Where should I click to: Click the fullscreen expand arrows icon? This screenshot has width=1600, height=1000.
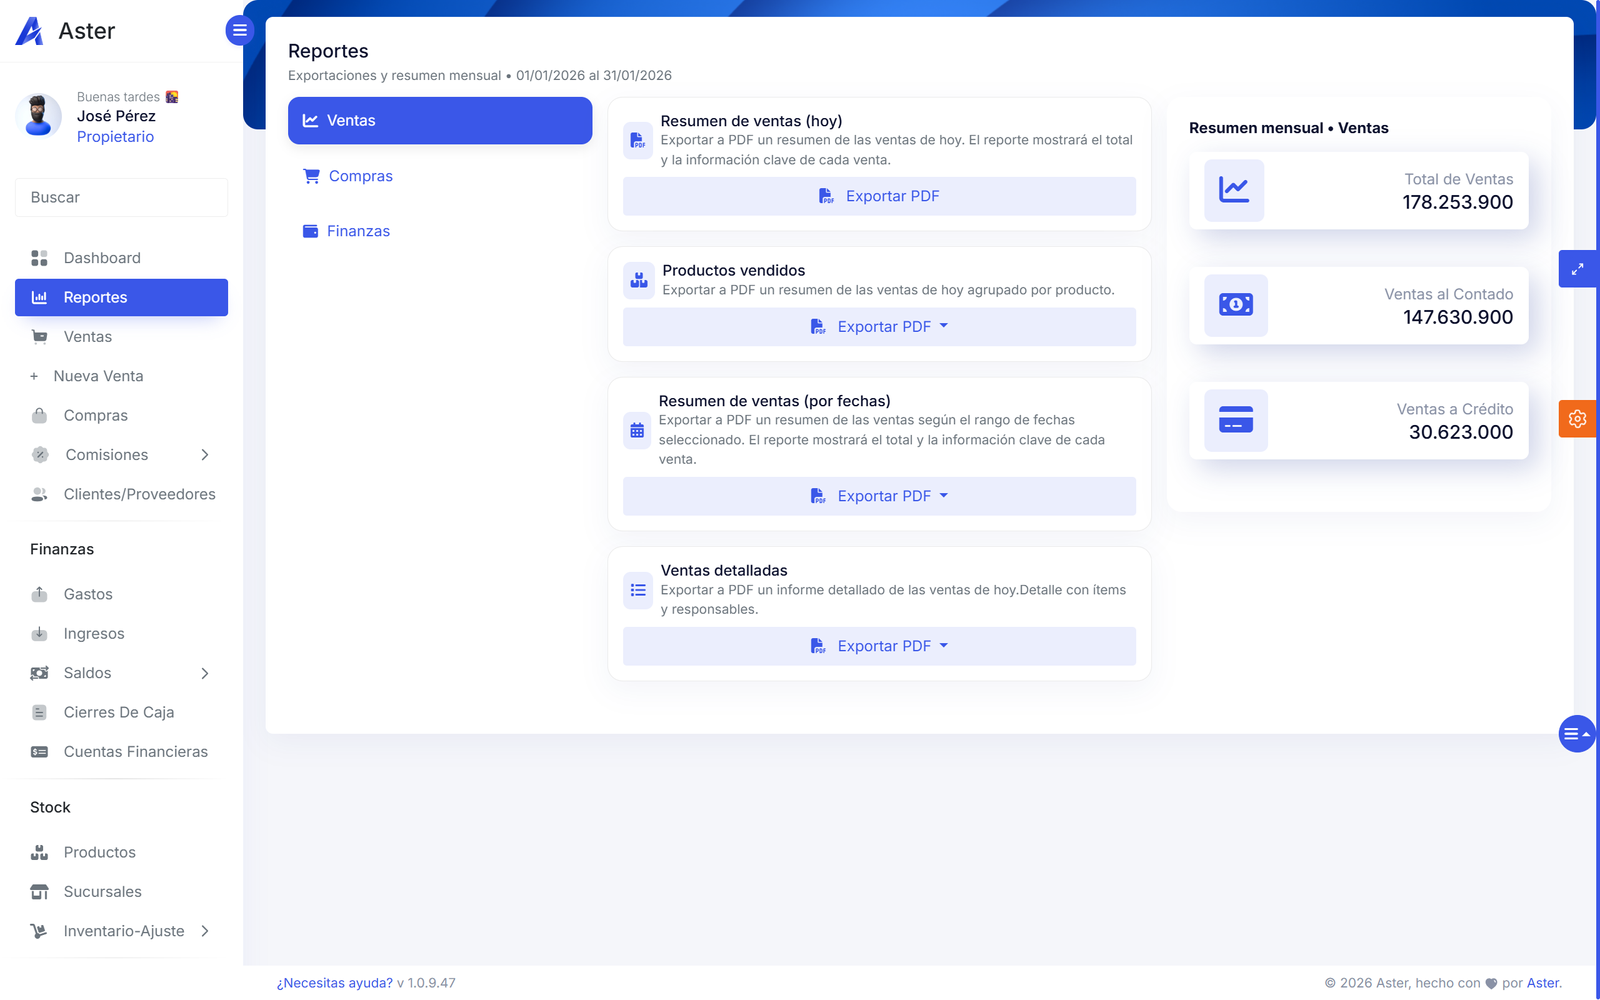click(x=1577, y=269)
